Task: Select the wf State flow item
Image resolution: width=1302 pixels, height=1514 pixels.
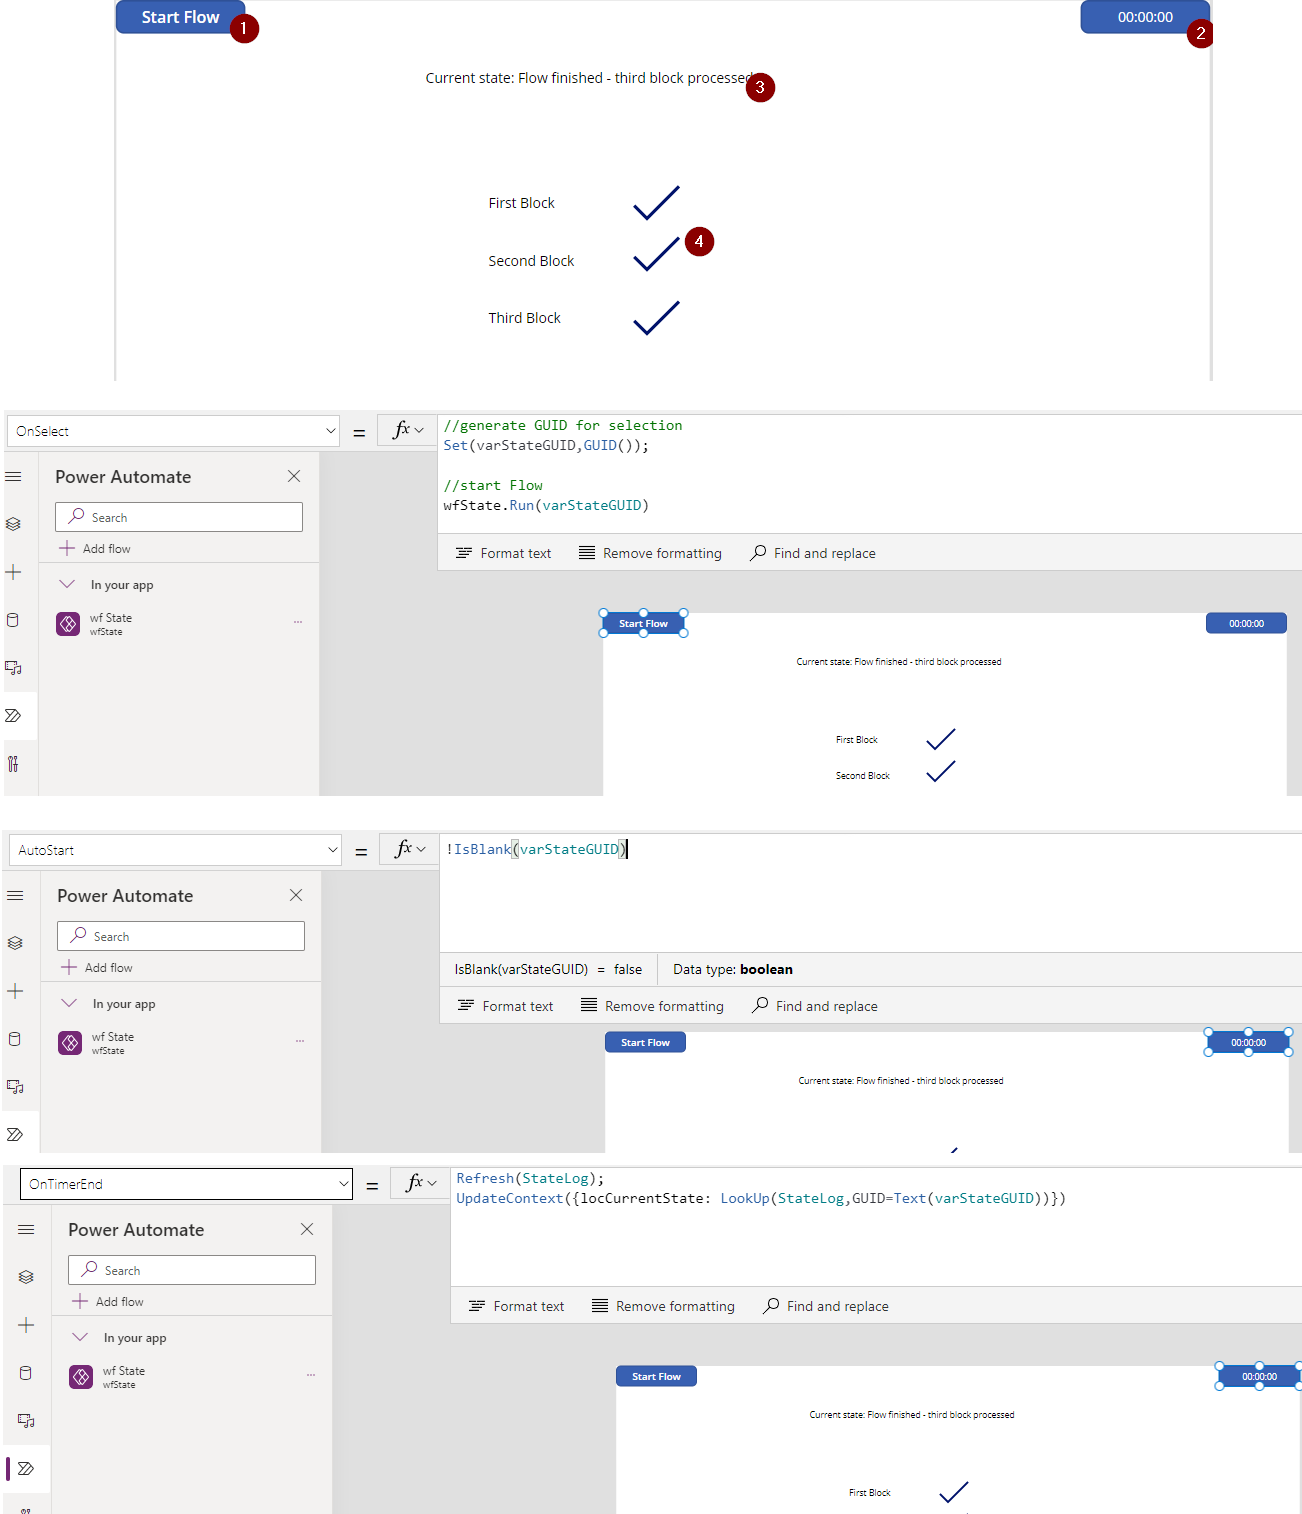Action: pos(111,623)
